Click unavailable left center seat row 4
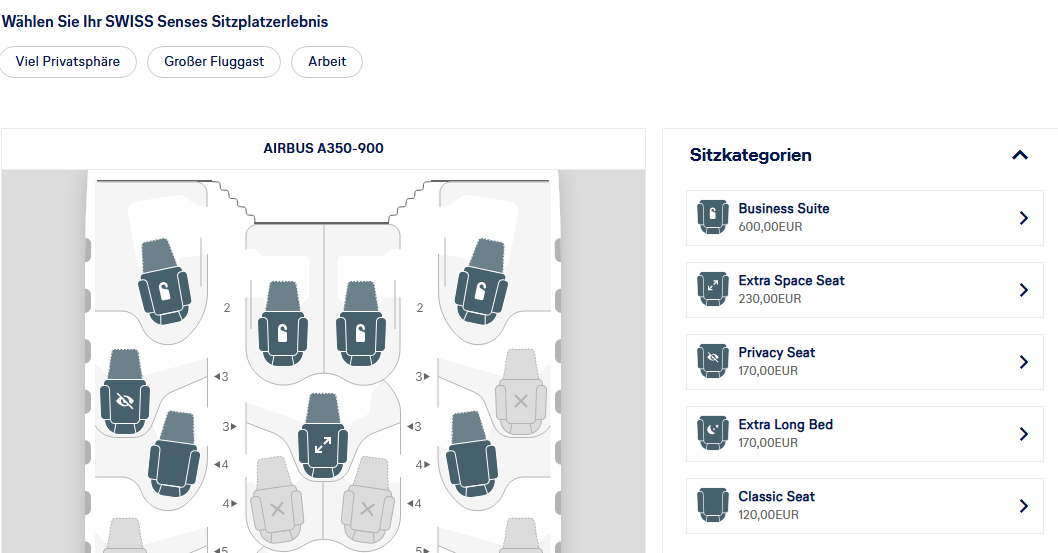Screen dimensions: 1058x553 click(277, 500)
